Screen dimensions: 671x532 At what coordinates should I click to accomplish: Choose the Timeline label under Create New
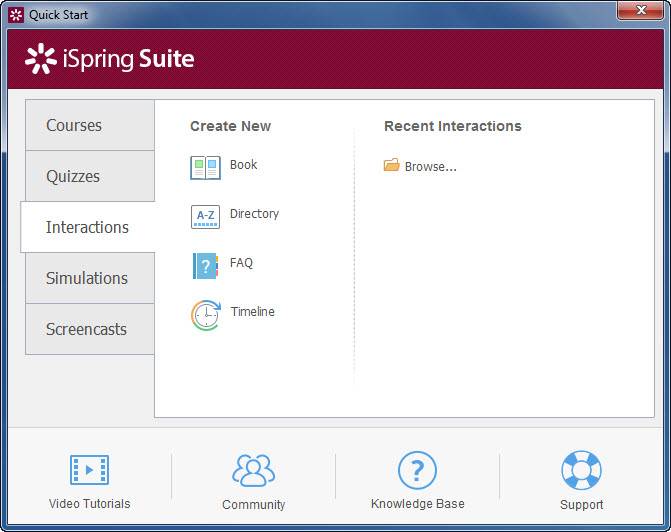click(252, 311)
